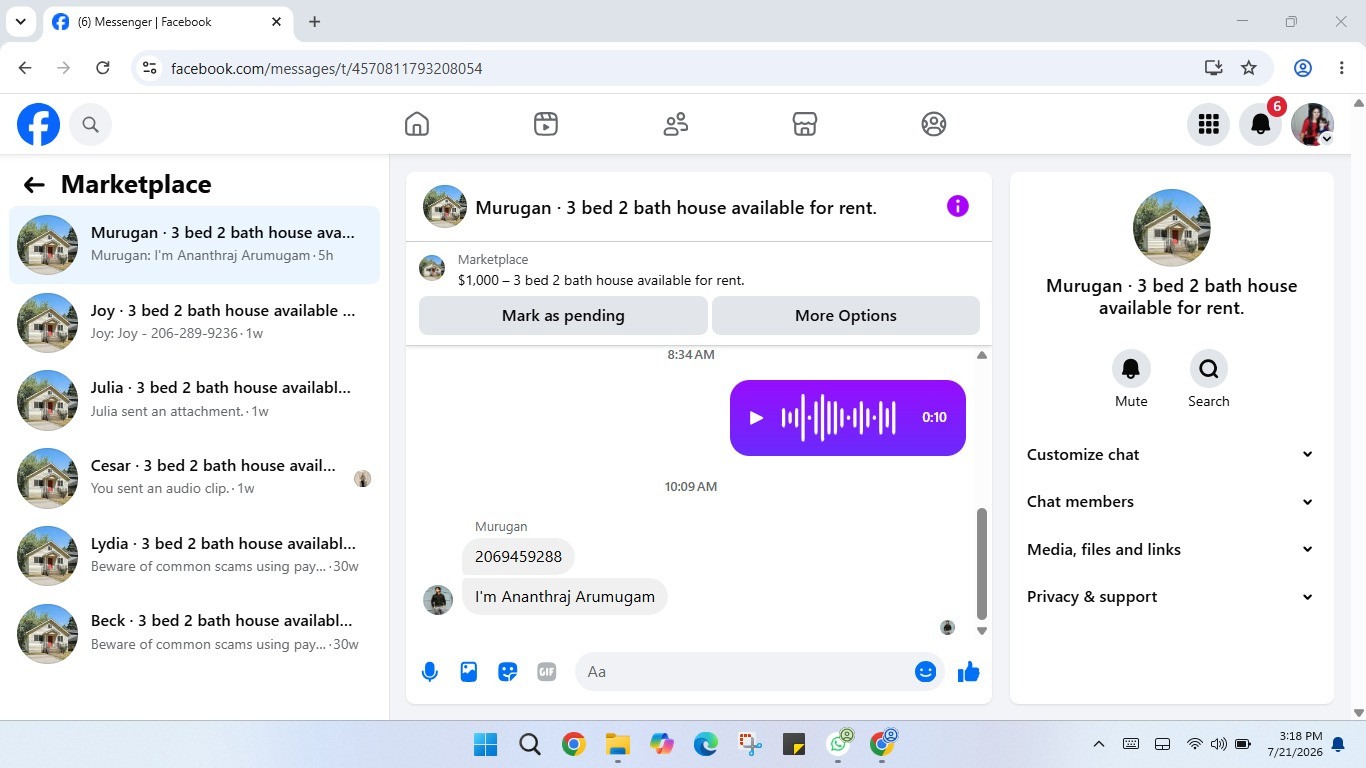The height and width of the screenshot is (768, 1366).
Task: Expand the Customize chat section
Action: [1171, 454]
